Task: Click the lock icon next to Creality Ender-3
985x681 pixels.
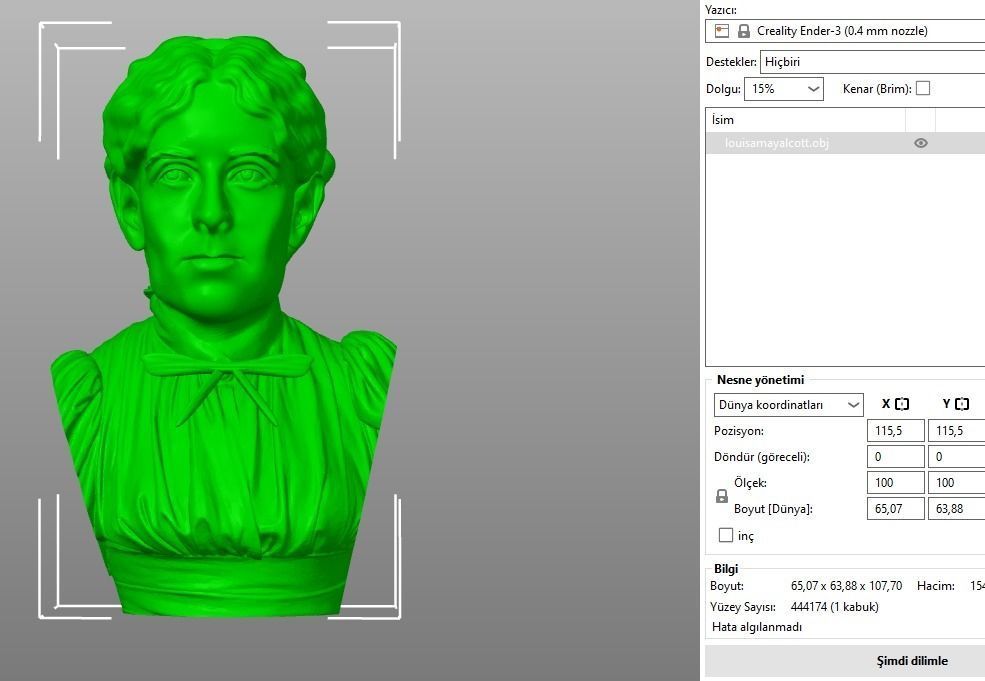Action: [744, 31]
